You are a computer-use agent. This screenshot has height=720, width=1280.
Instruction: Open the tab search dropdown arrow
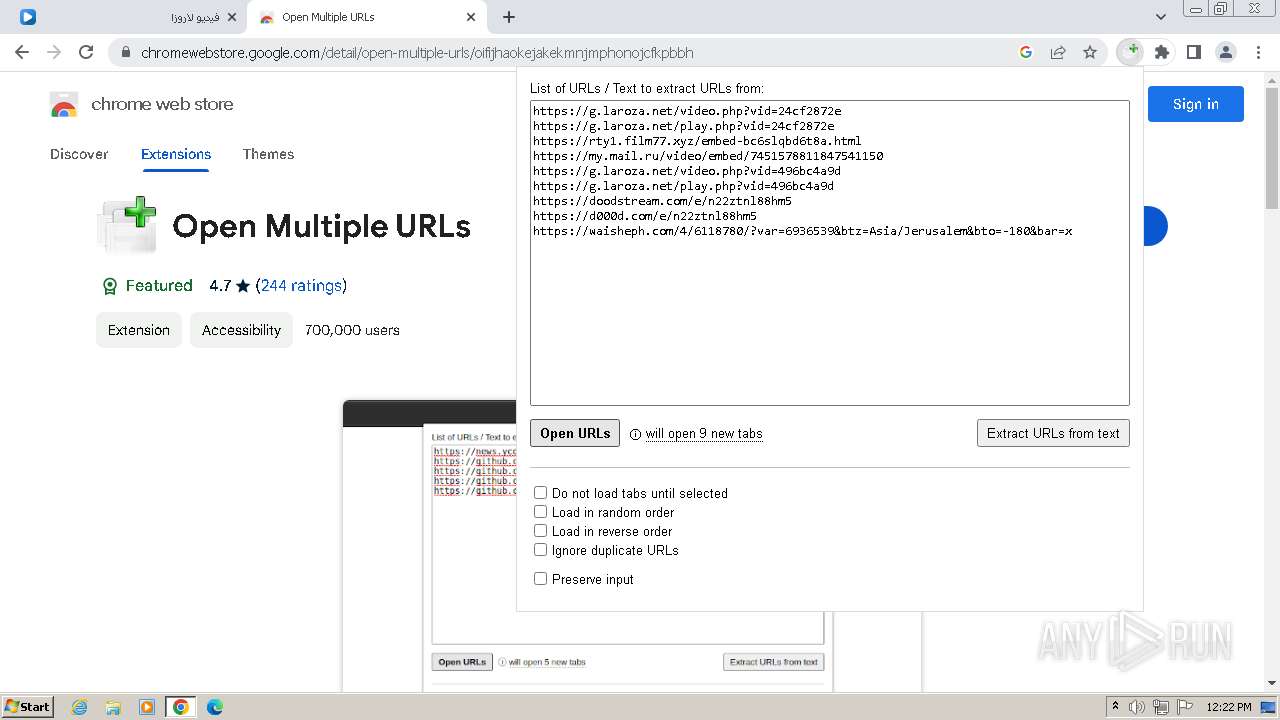click(1161, 17)
